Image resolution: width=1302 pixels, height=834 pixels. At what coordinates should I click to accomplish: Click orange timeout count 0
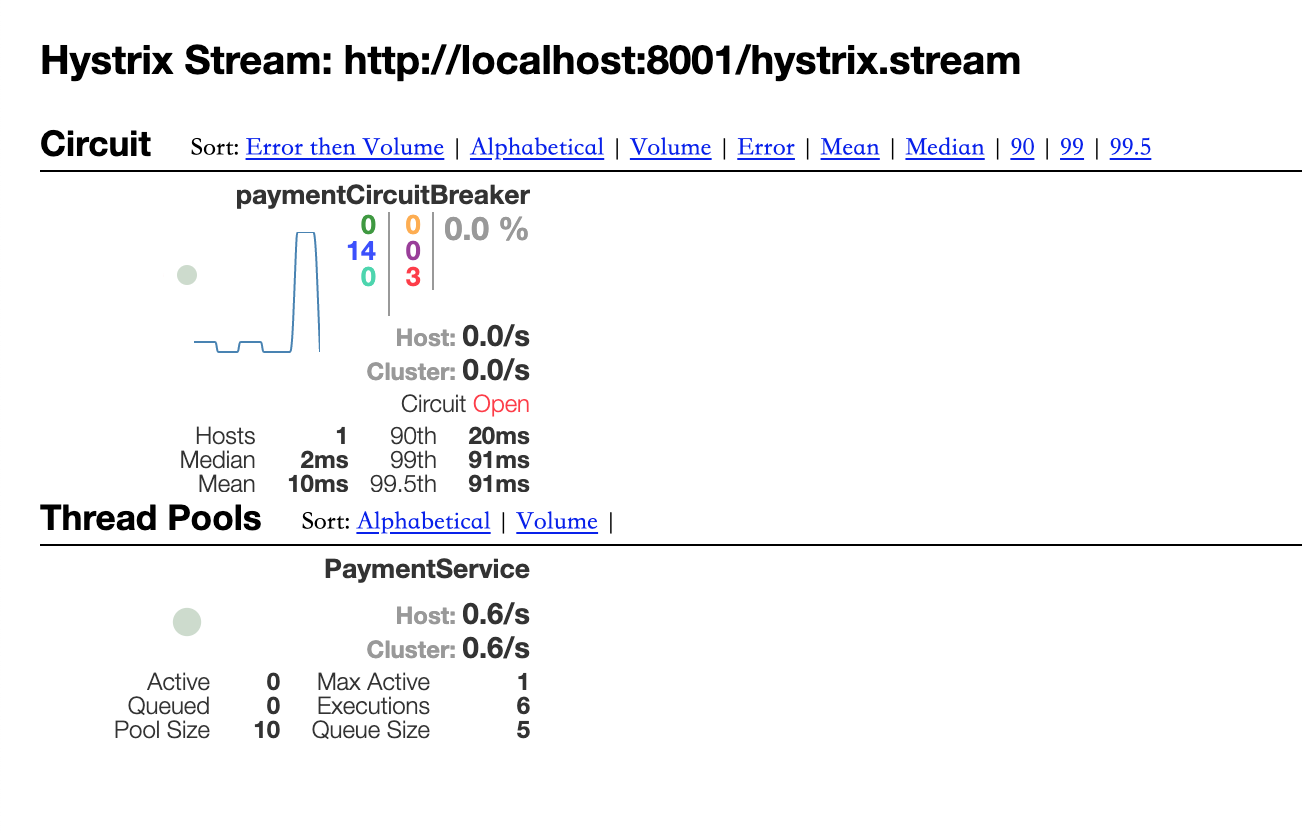(x=413, y=225)
